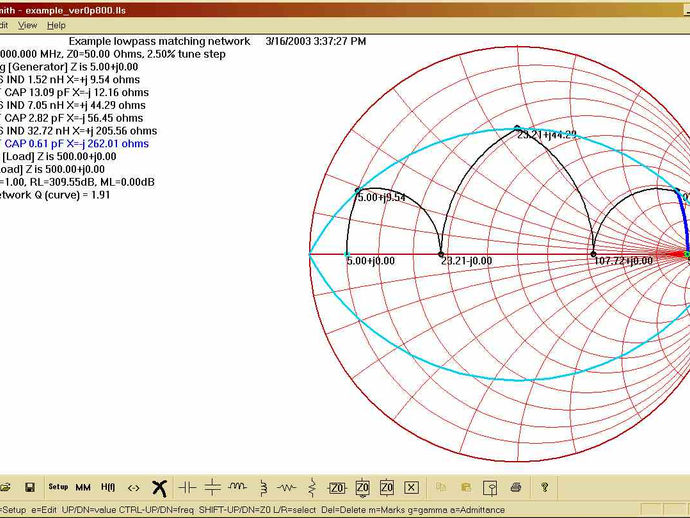Add a series Z0 transmission line

337,488
